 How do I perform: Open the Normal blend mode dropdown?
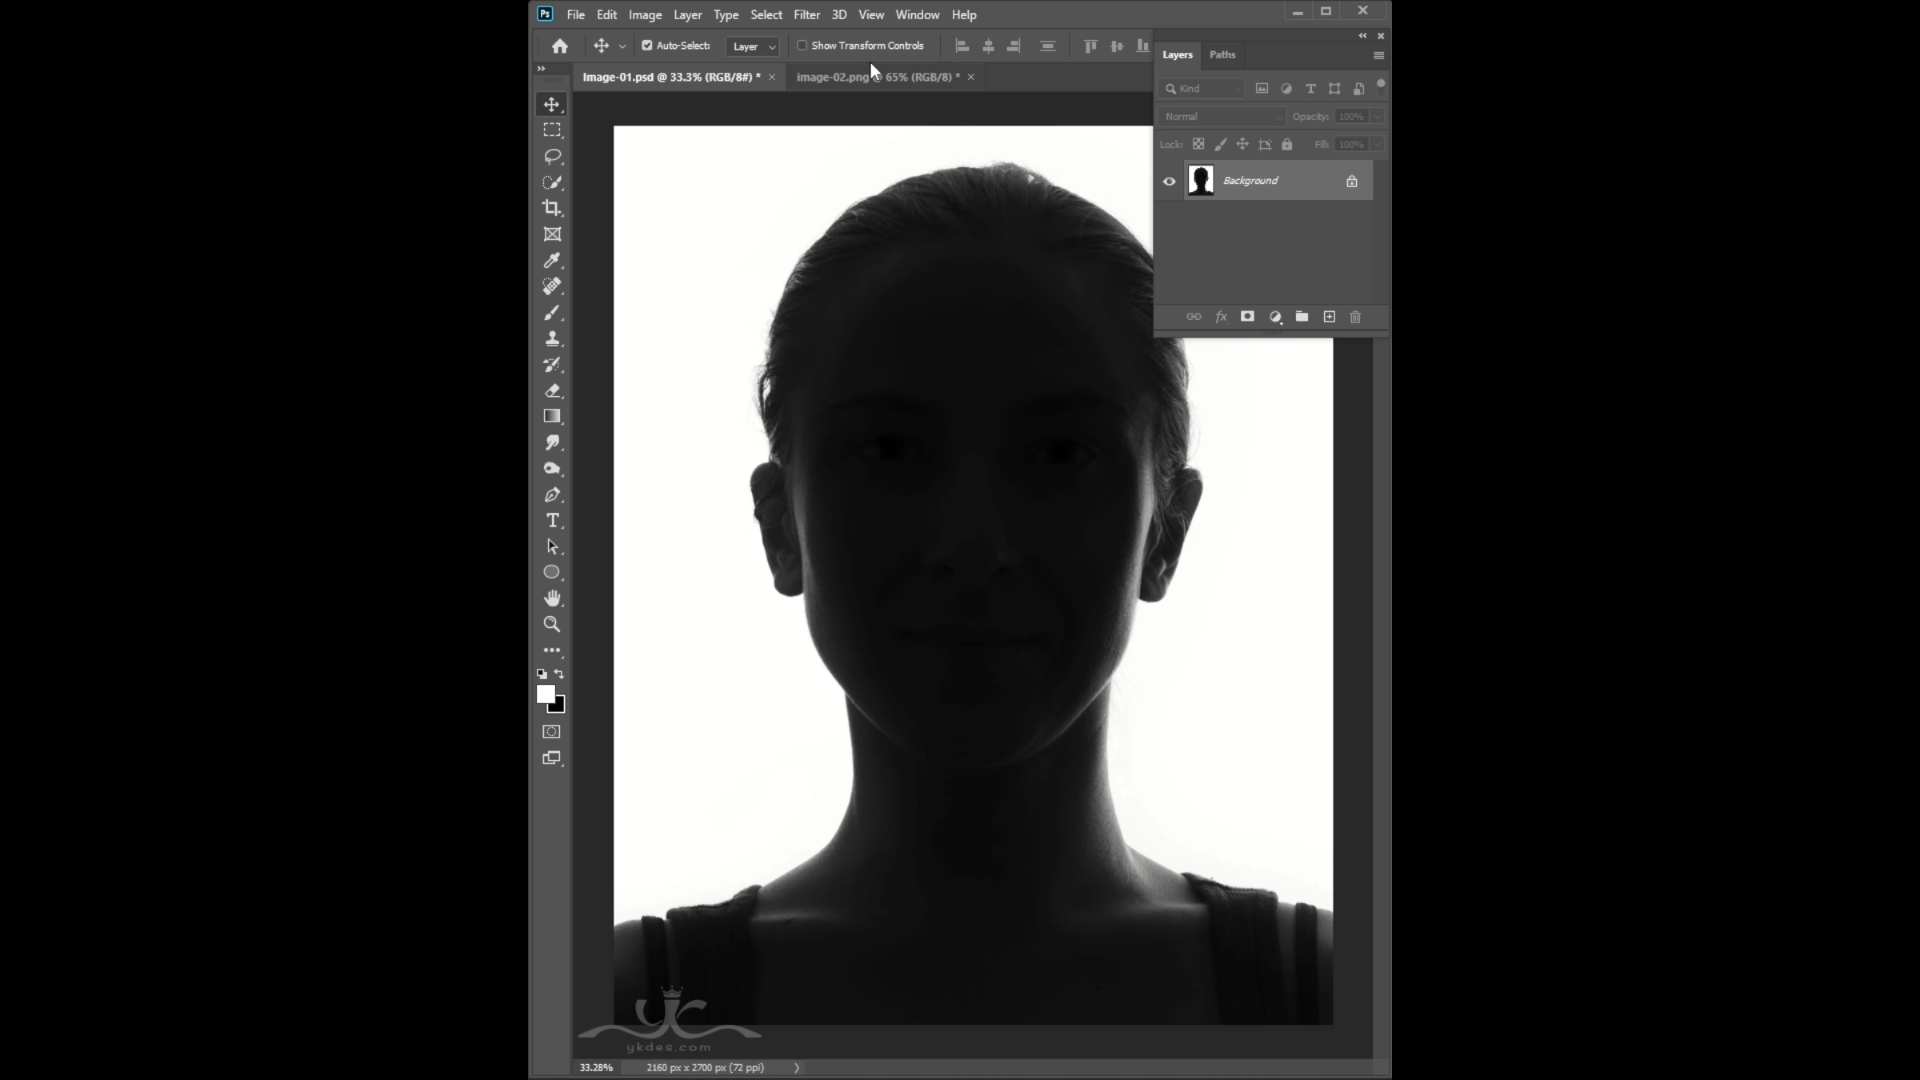pos(1222,117)
